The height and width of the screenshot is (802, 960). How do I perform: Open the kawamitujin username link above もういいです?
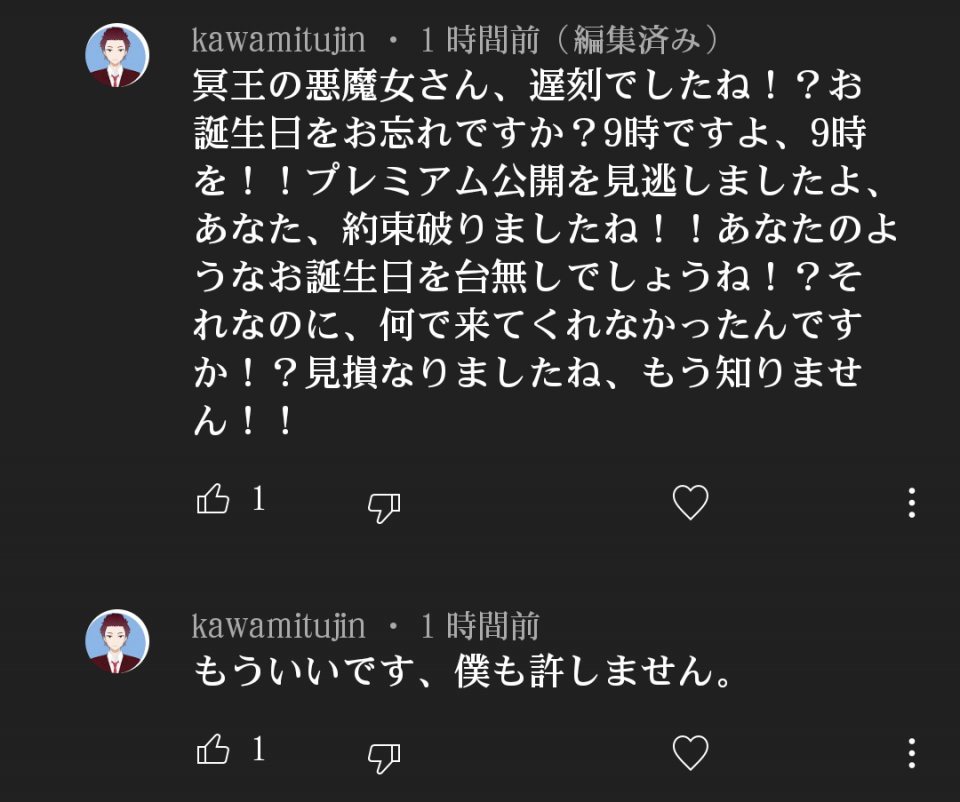click(278, 627)
